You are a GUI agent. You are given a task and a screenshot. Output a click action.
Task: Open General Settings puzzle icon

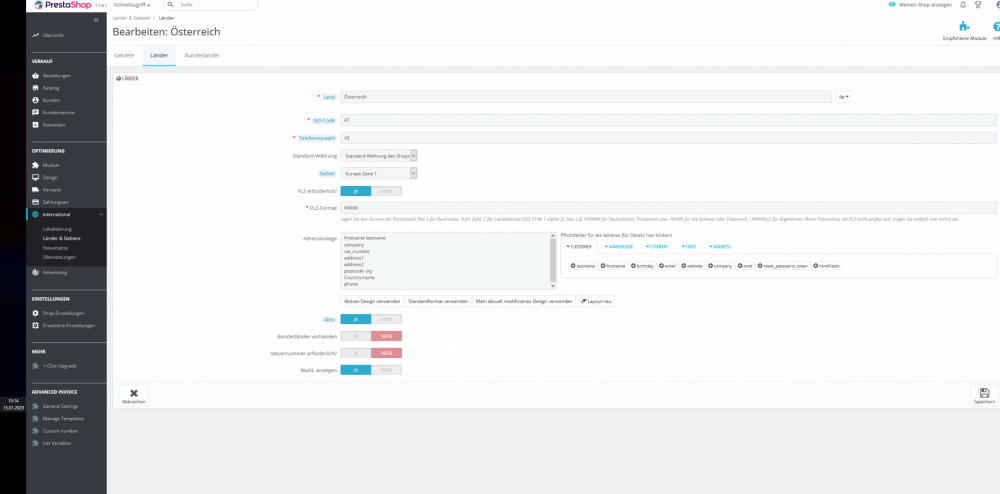coord(36,406)
